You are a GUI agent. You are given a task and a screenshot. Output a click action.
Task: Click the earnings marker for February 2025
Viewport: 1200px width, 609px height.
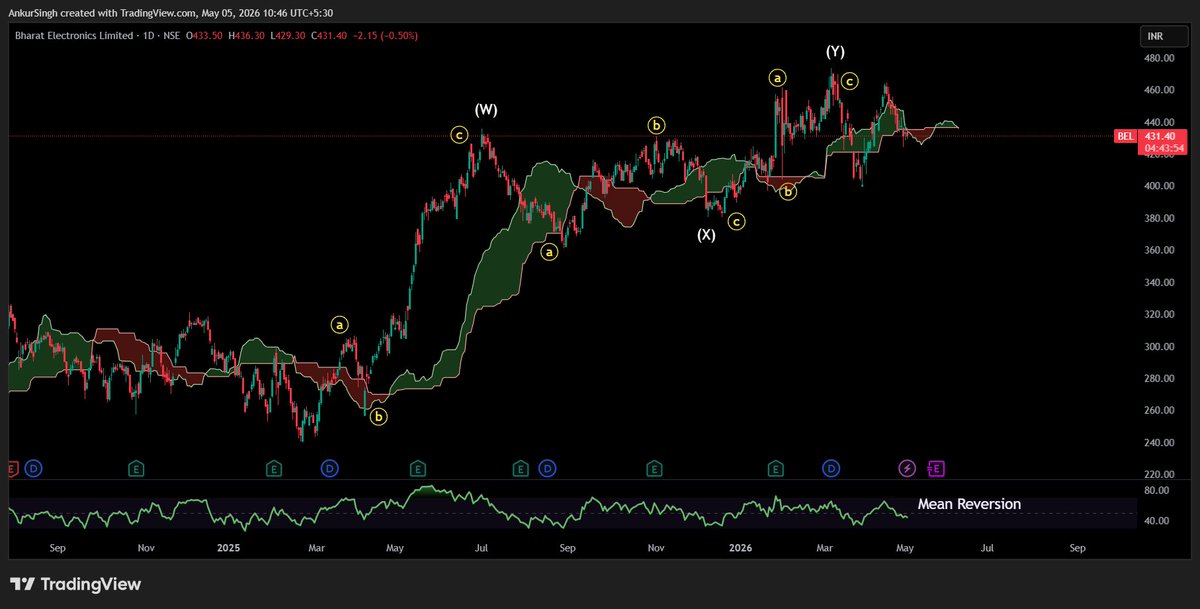[274, 467]
